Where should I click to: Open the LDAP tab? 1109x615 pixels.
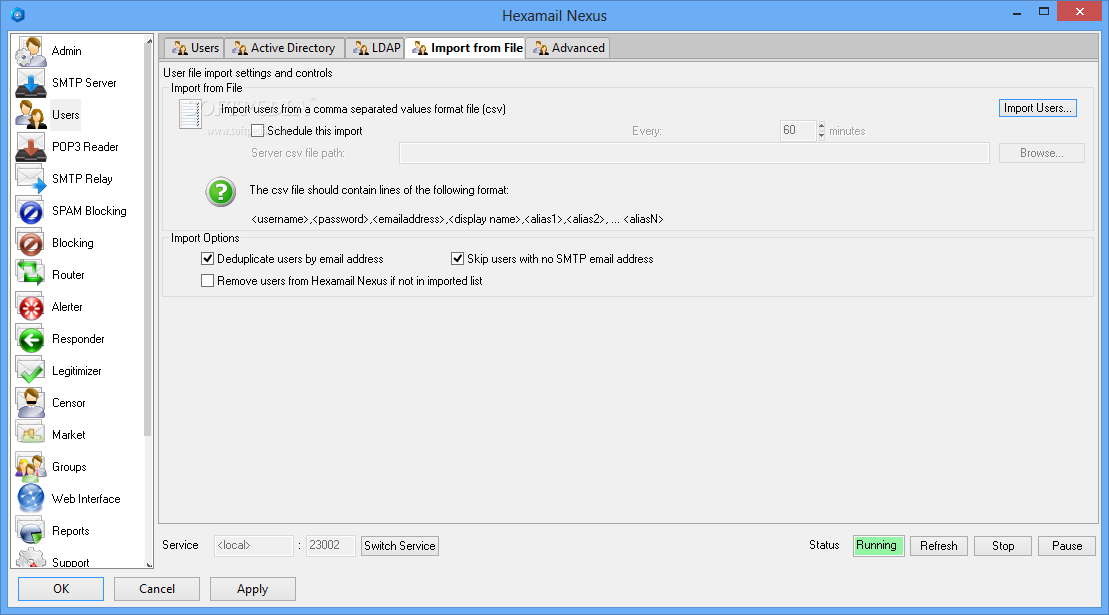click(376, 48)
